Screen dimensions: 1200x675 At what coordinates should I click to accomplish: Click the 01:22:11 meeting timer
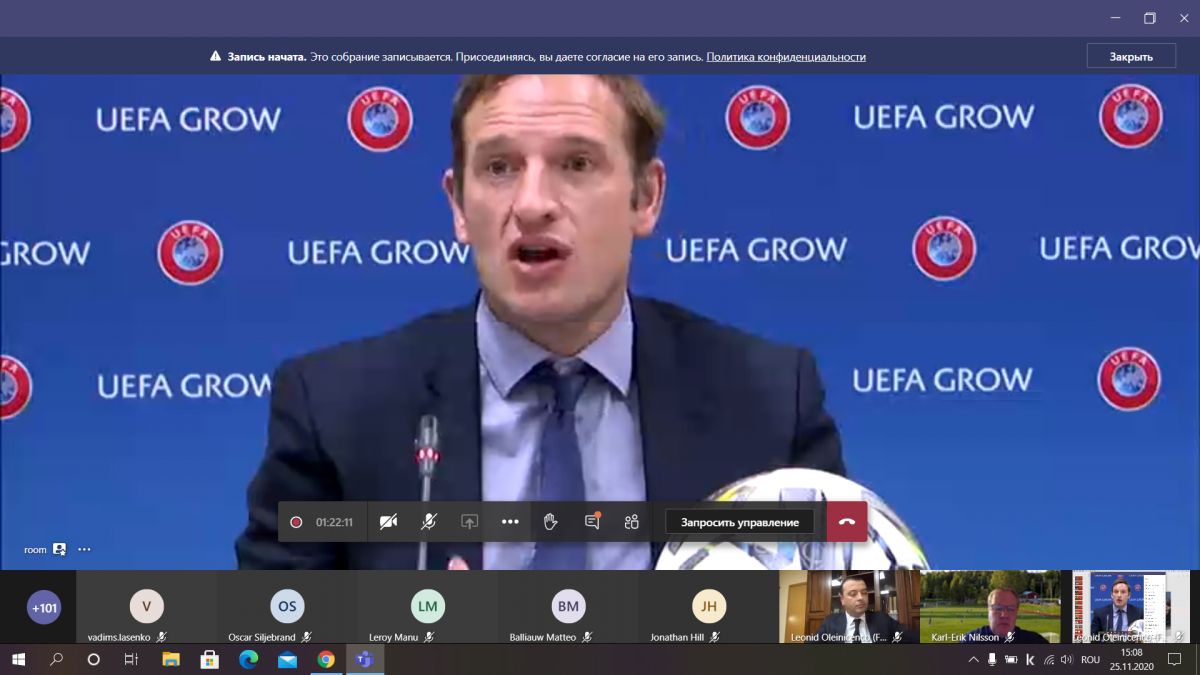click(x=334, y=522)
